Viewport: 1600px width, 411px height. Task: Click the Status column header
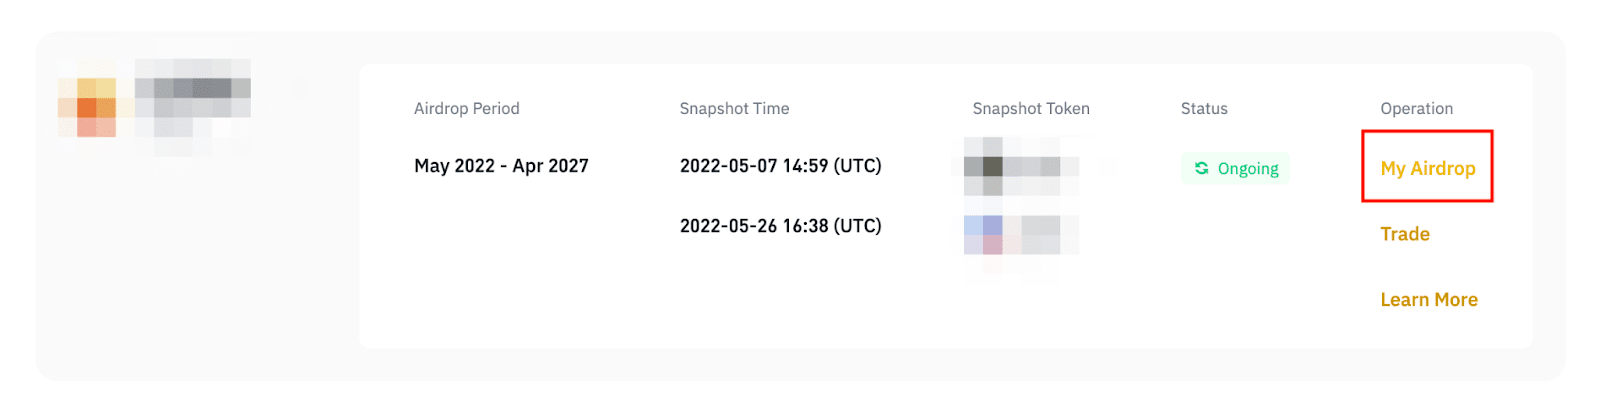click(x=1203, y=109)
